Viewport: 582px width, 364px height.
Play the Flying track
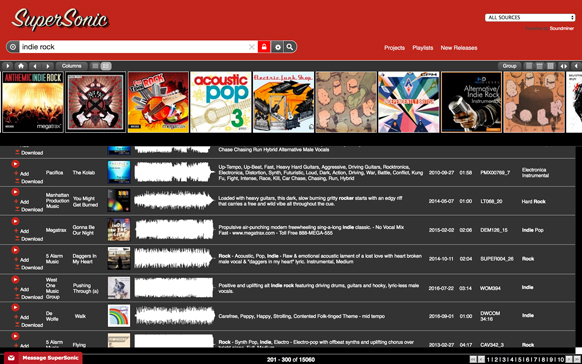point(15,336)
